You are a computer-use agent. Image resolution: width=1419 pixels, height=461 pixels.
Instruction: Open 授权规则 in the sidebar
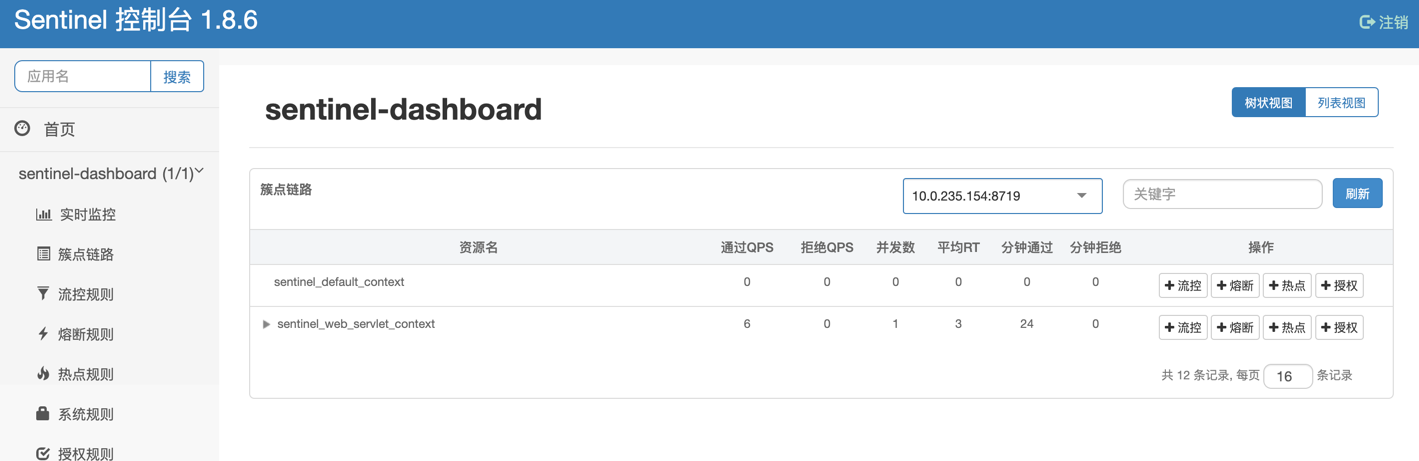(x=86, y=453)
